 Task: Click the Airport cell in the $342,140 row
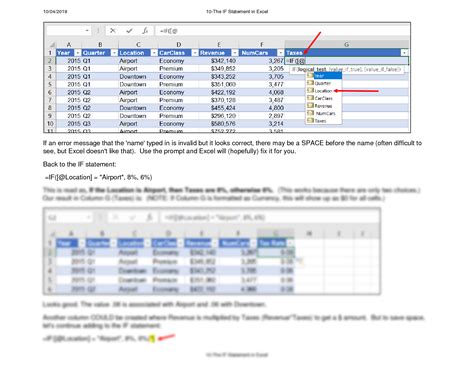tap(138, 61)
